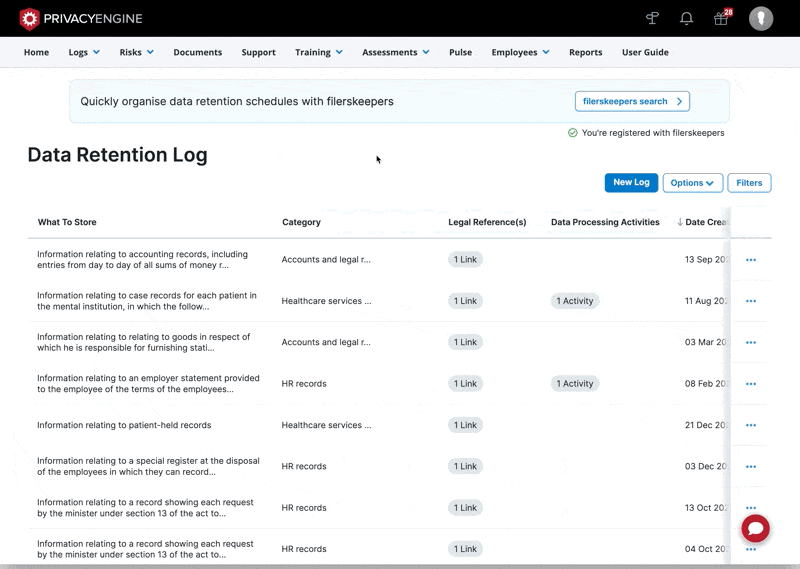Open the signpost guide icon
The image size is (800, 569).
(x=652, y=19)
